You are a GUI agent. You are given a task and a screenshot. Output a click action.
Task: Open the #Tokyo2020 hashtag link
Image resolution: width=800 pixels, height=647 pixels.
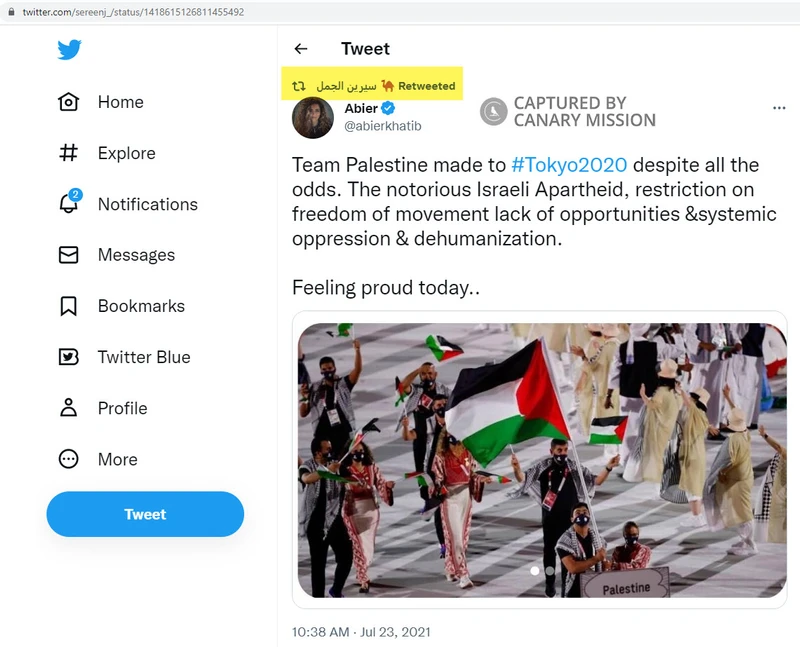pyautogui.click(x=568, y=165)
